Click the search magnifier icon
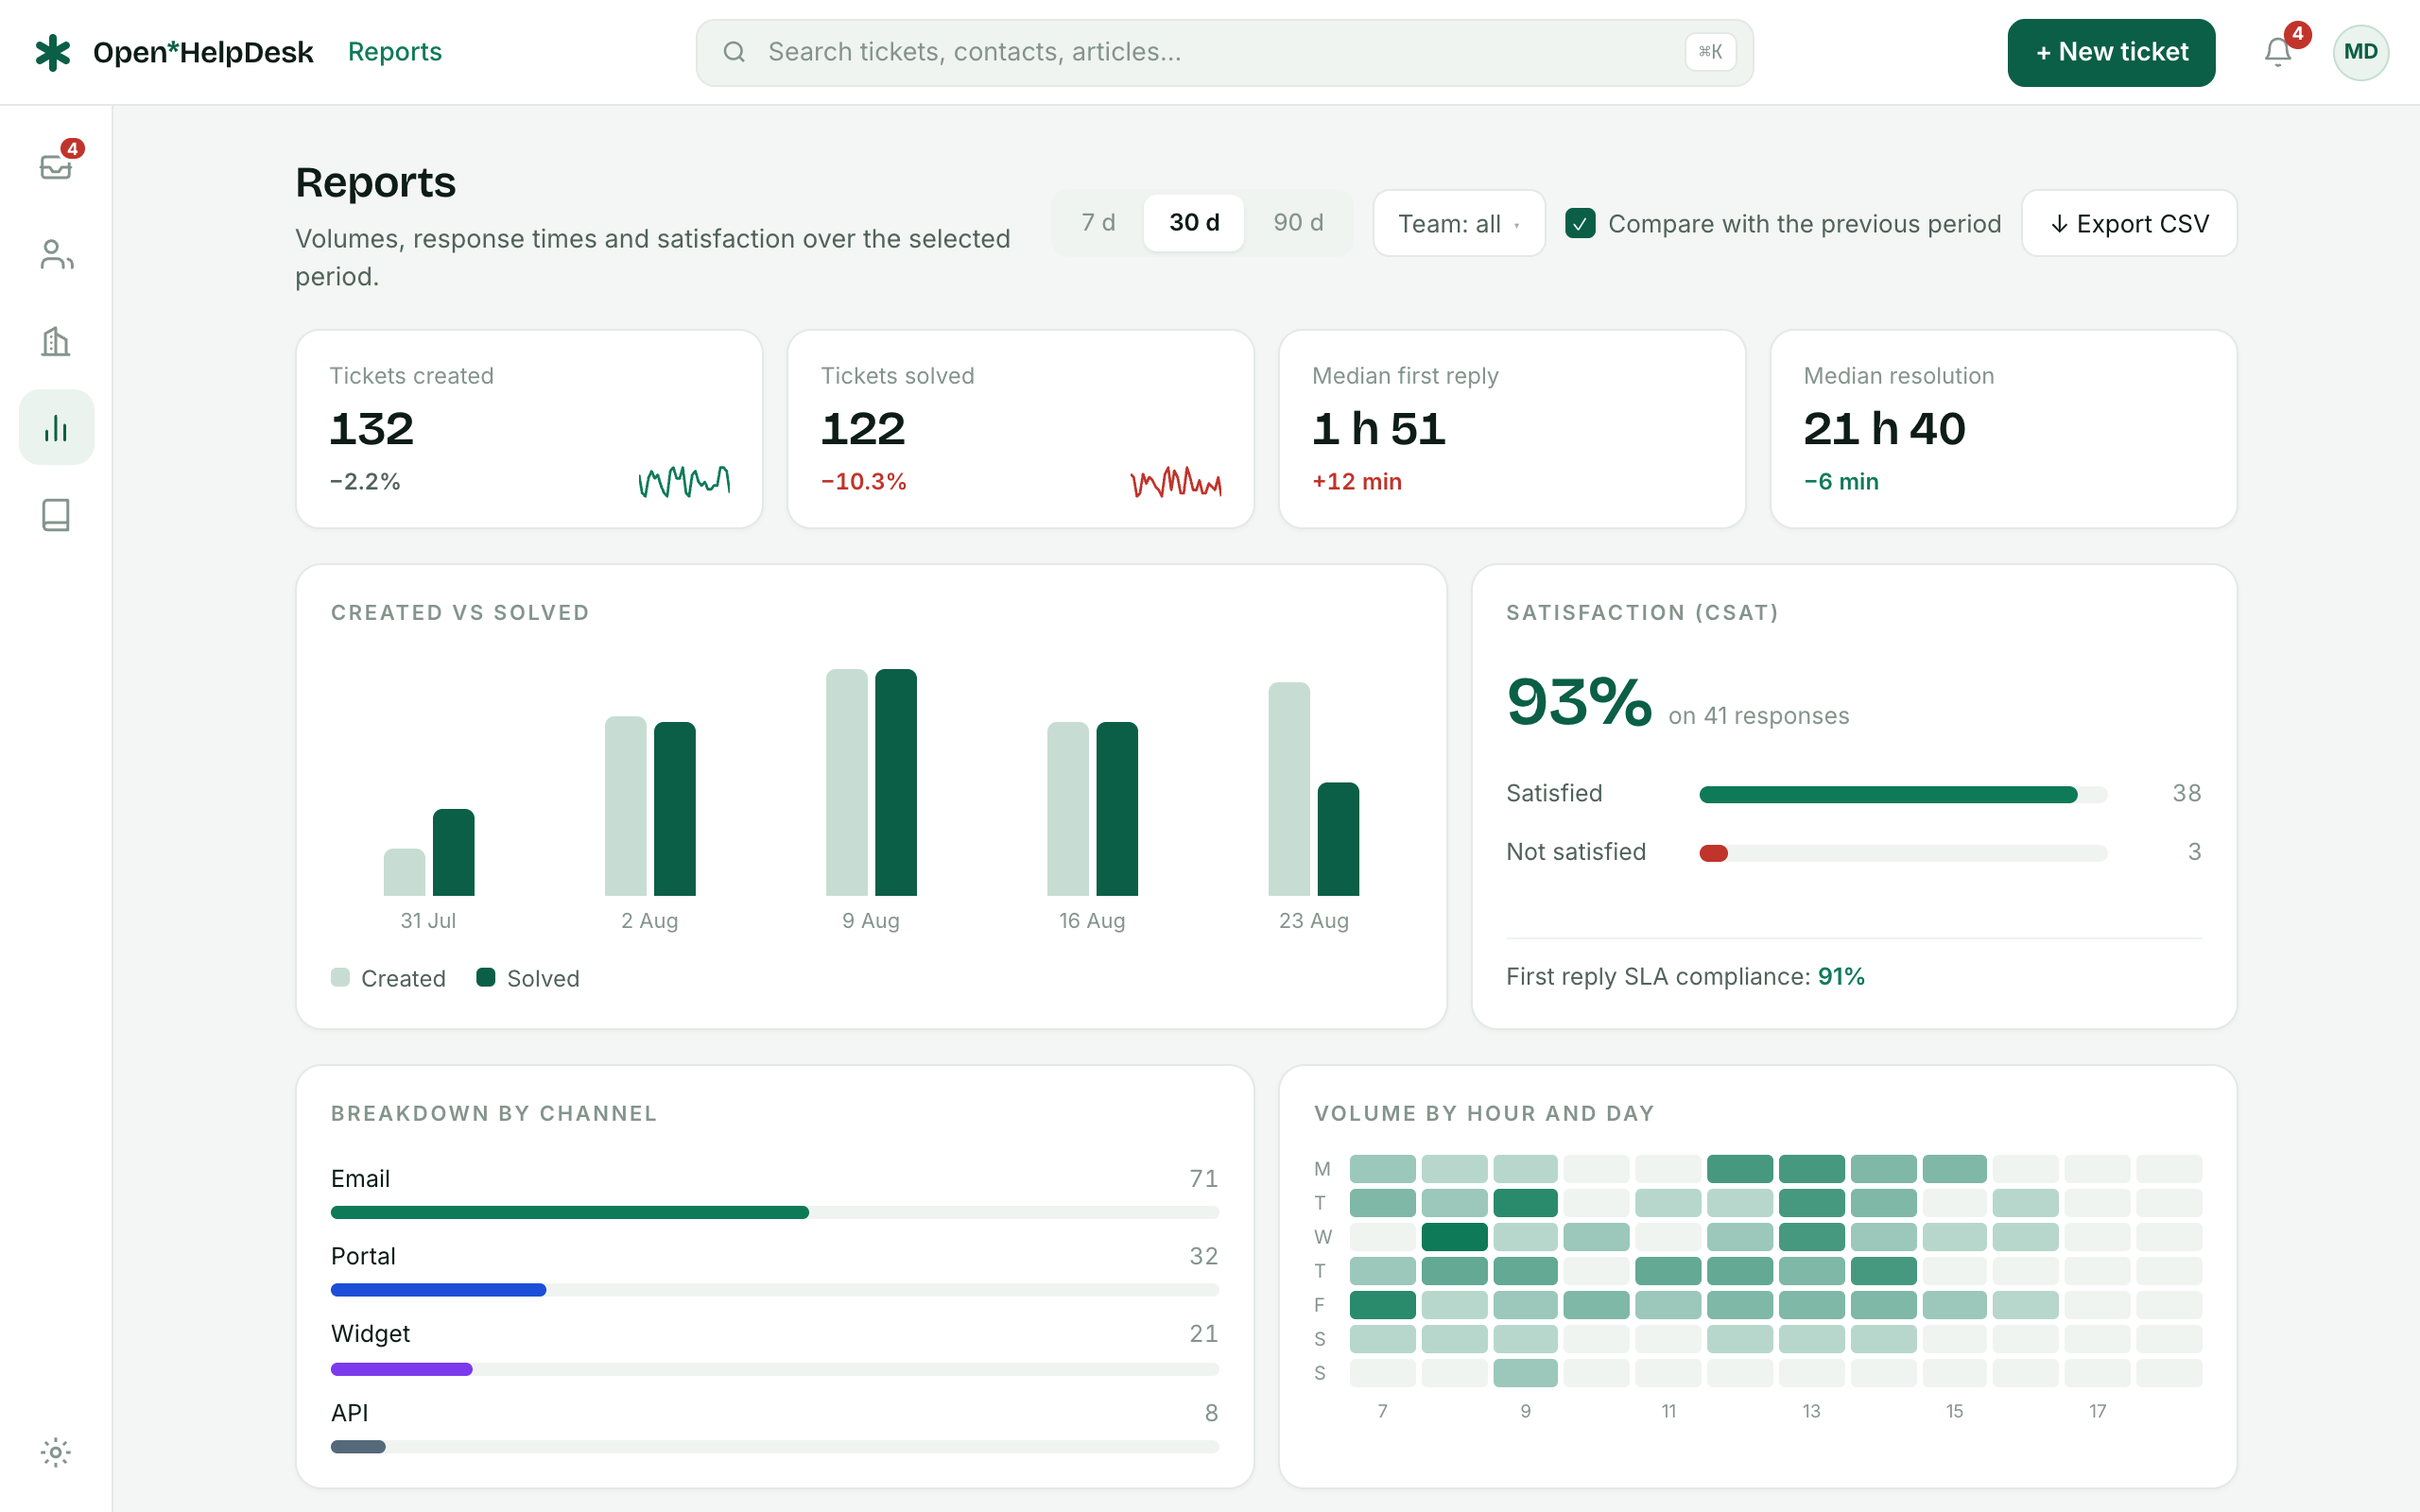The image size is (2420, 1512). pos(734,52)
